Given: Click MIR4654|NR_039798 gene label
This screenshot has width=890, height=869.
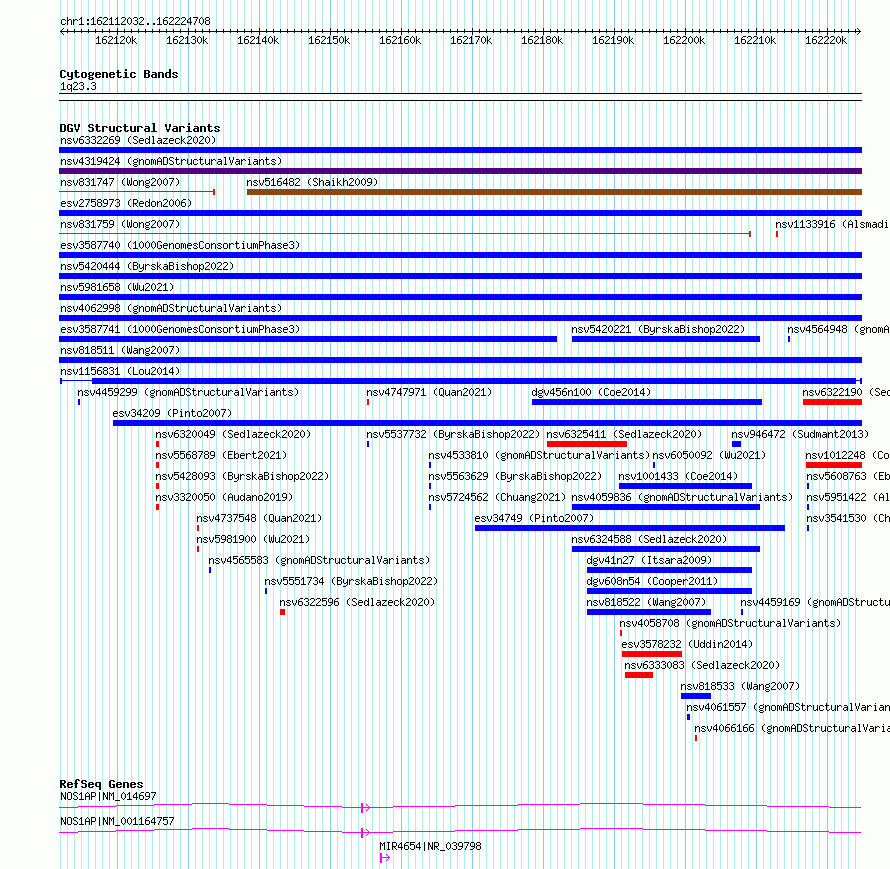Looking at the screenshot, I should pyautogui.click(x=430, y=846).
